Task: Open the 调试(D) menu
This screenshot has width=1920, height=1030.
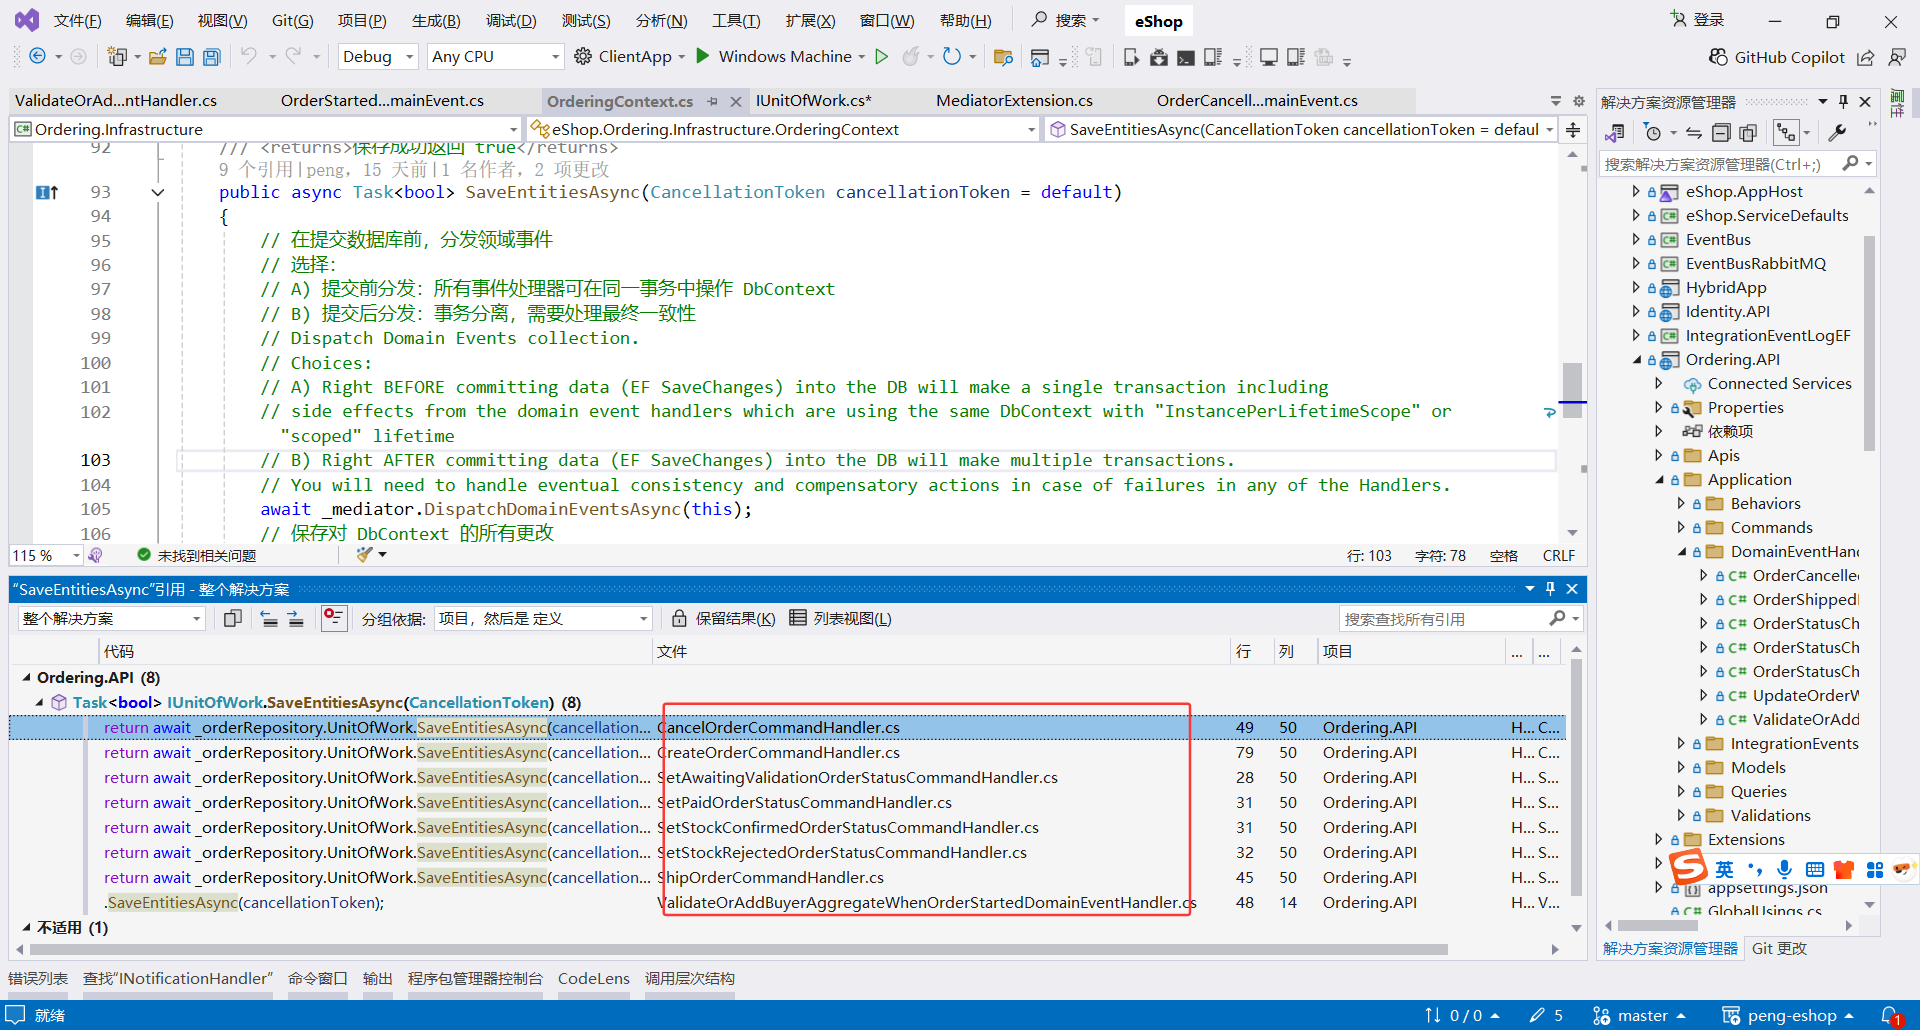Action: point(511,21)
